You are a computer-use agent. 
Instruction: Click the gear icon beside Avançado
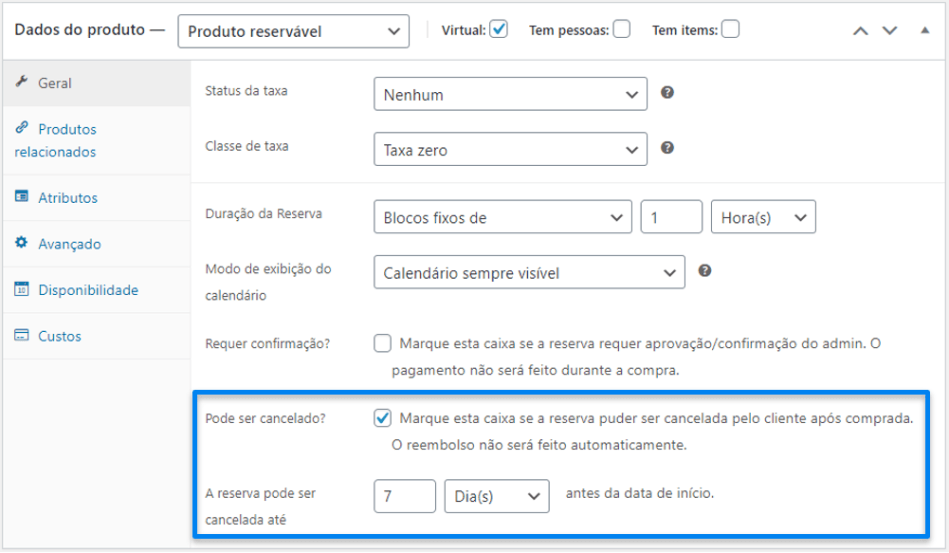21,243
